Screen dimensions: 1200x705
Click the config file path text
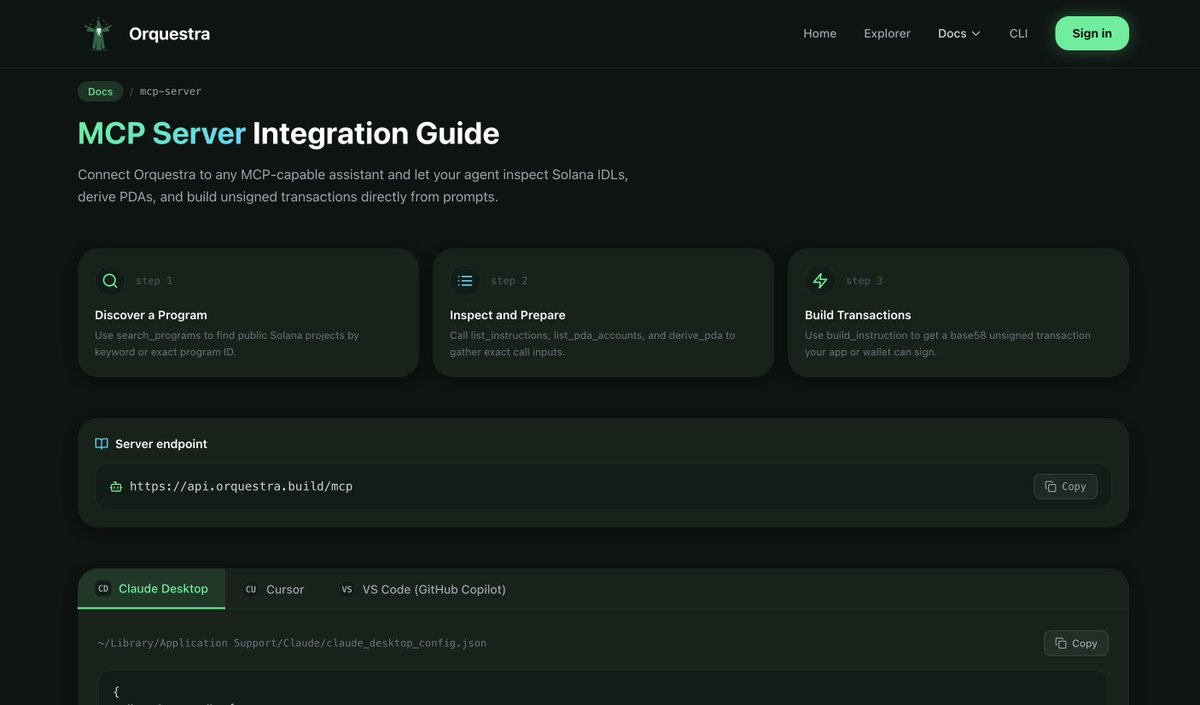(x=292, y=643)
